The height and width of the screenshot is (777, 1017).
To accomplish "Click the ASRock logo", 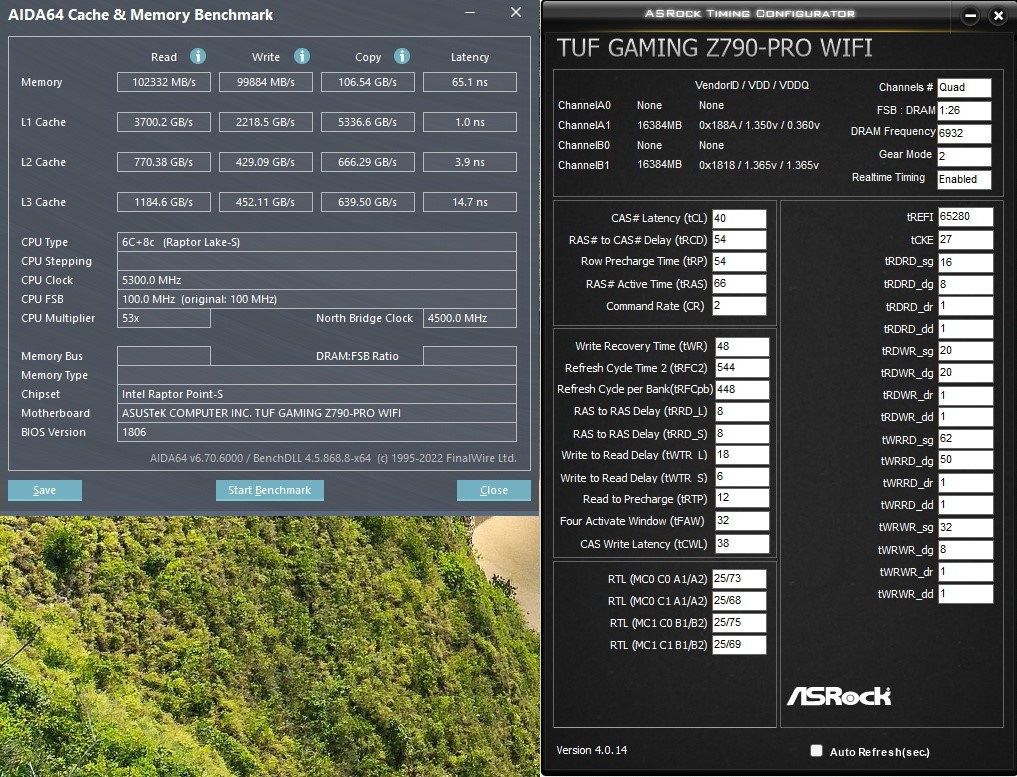I will (x=839, y=697).
